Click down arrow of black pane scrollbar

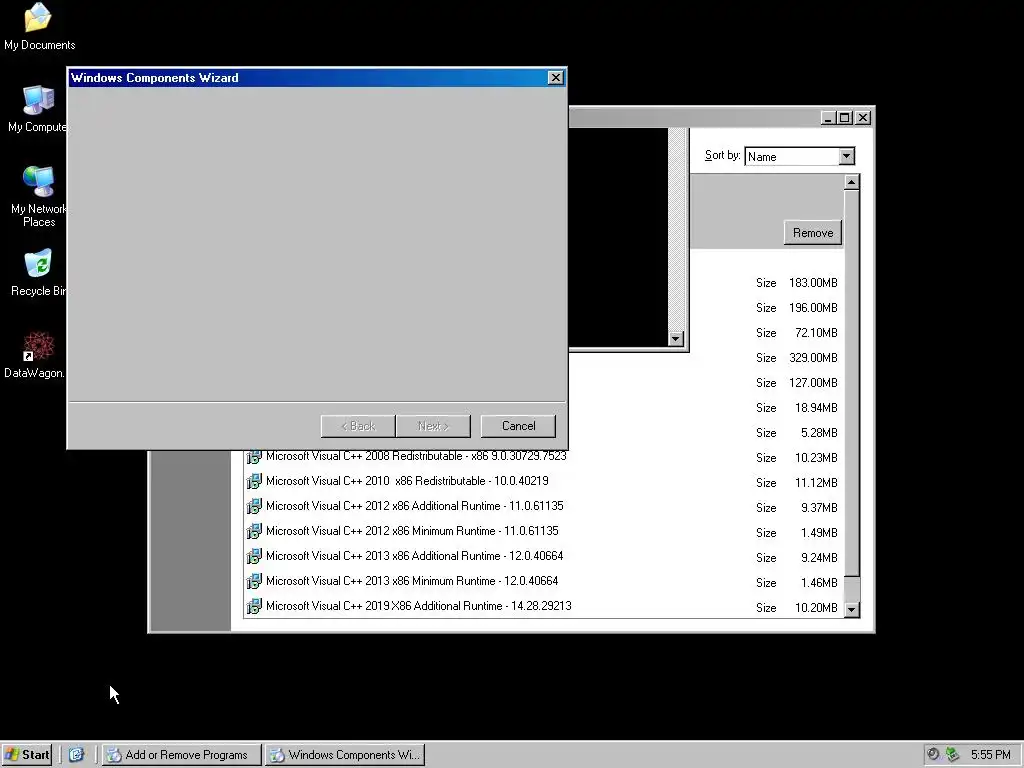tap(676, 339)
